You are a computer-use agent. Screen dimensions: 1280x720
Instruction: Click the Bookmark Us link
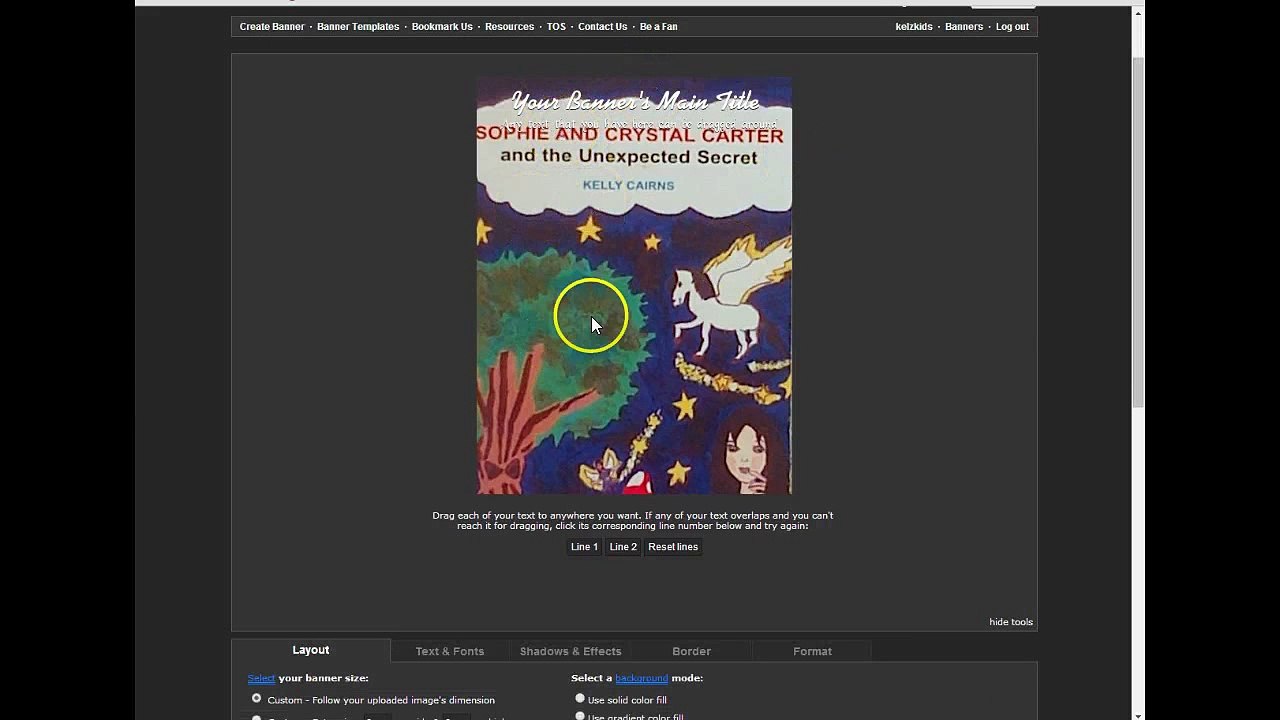tap(442, 27)
